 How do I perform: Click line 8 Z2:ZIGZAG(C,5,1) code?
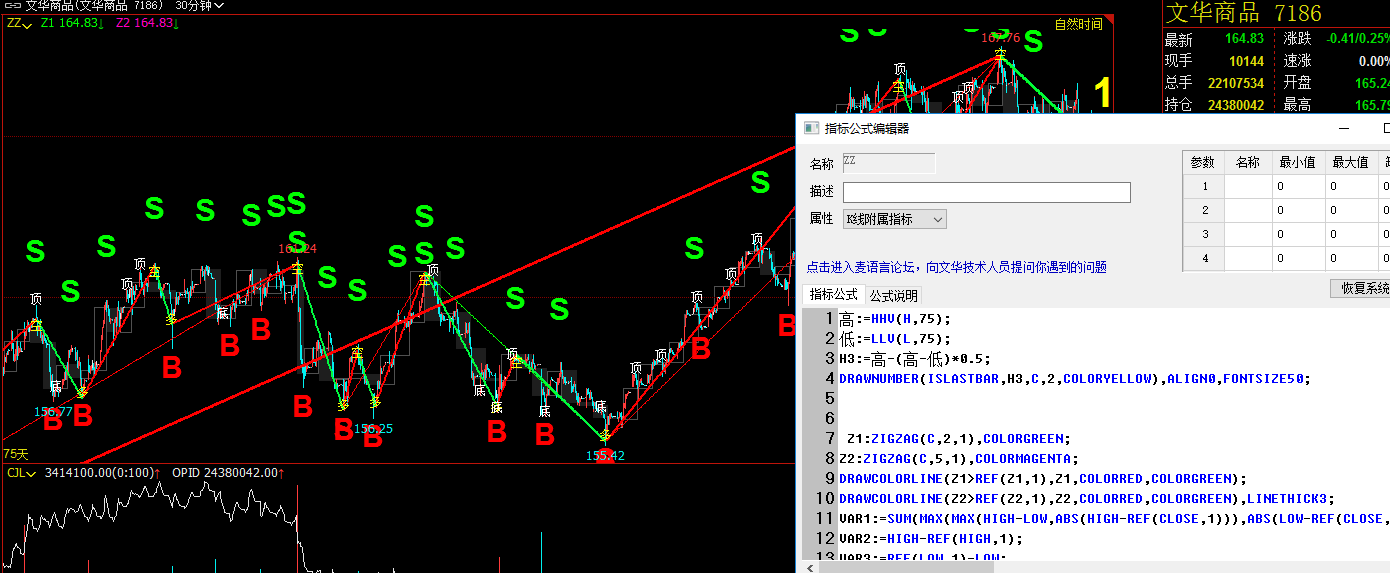(x=958, y=459)
